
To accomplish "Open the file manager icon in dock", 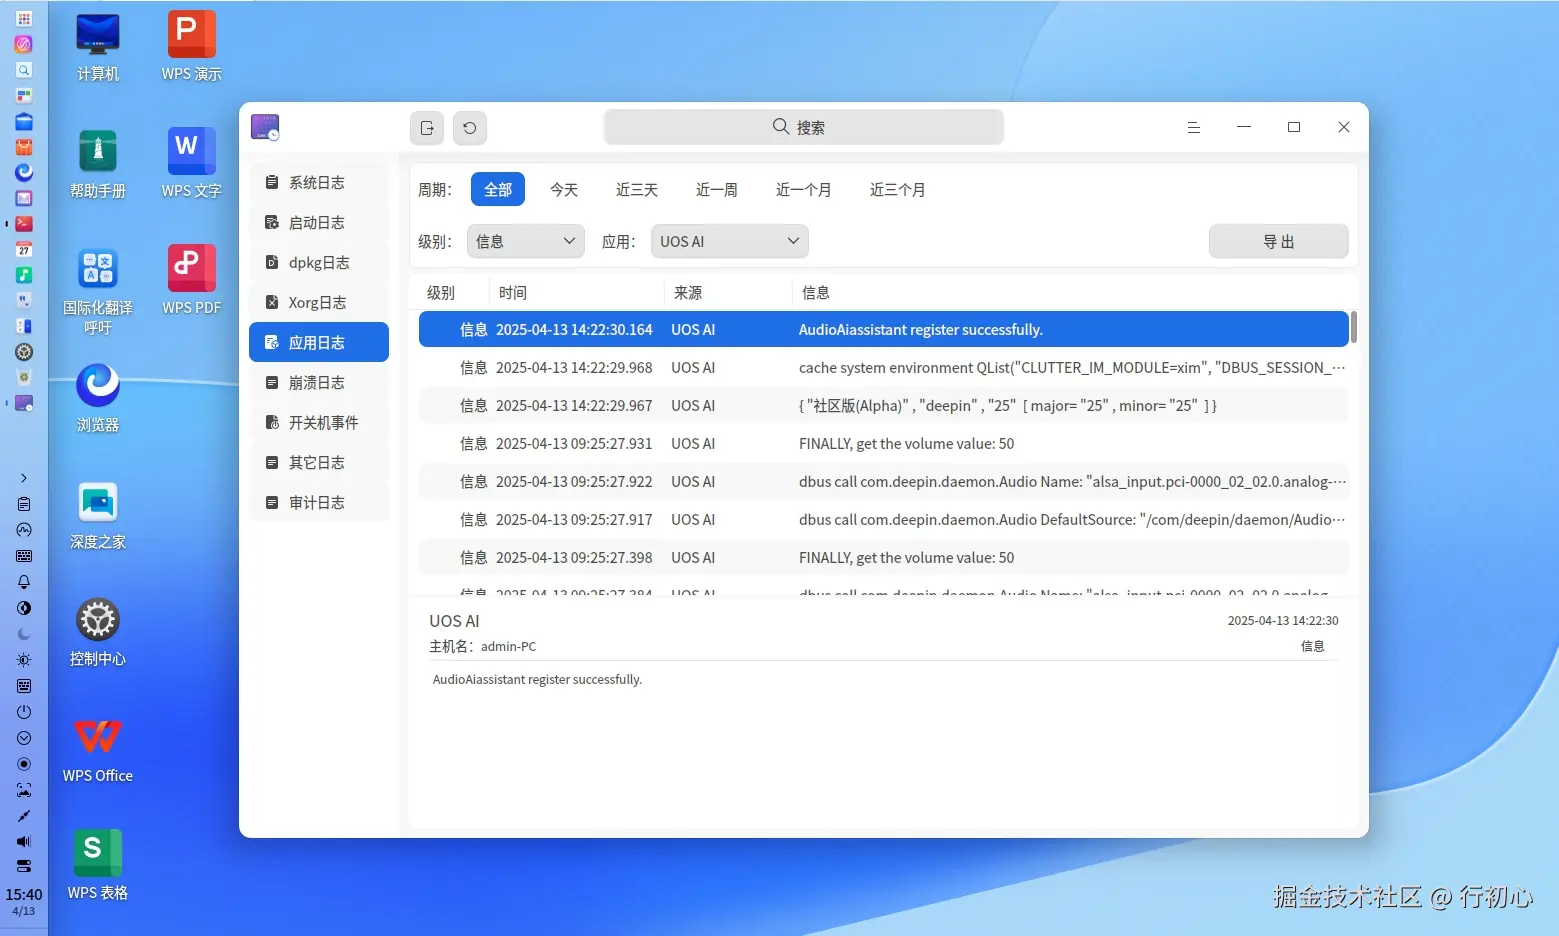I will pos(24,122).
